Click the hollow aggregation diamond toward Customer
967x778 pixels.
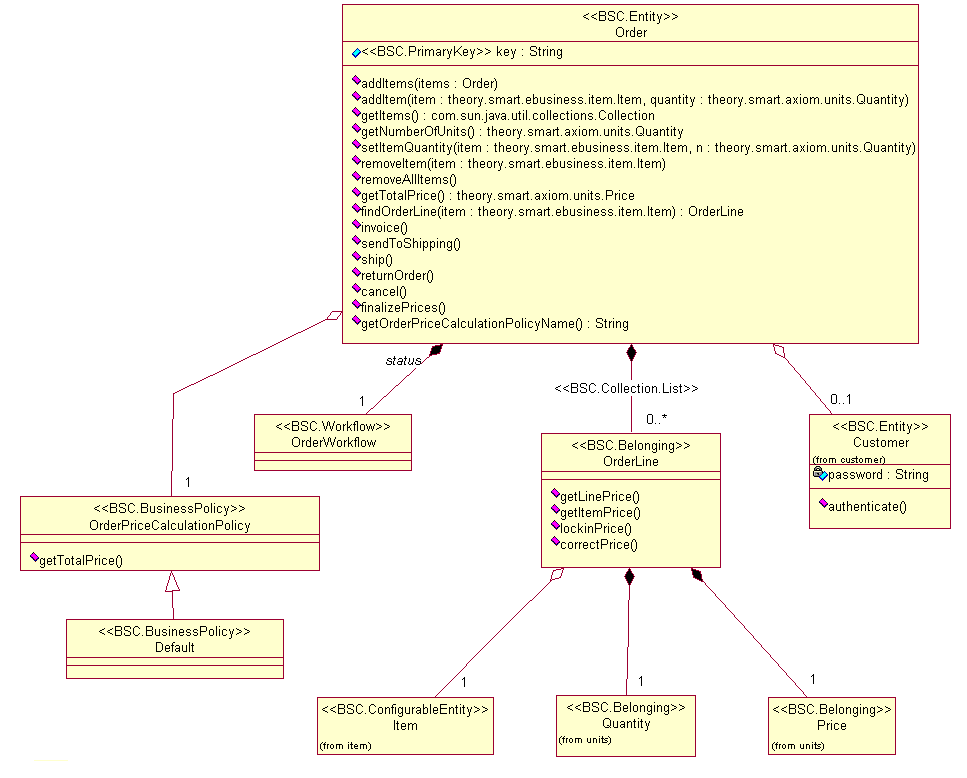tap(780, 351)
